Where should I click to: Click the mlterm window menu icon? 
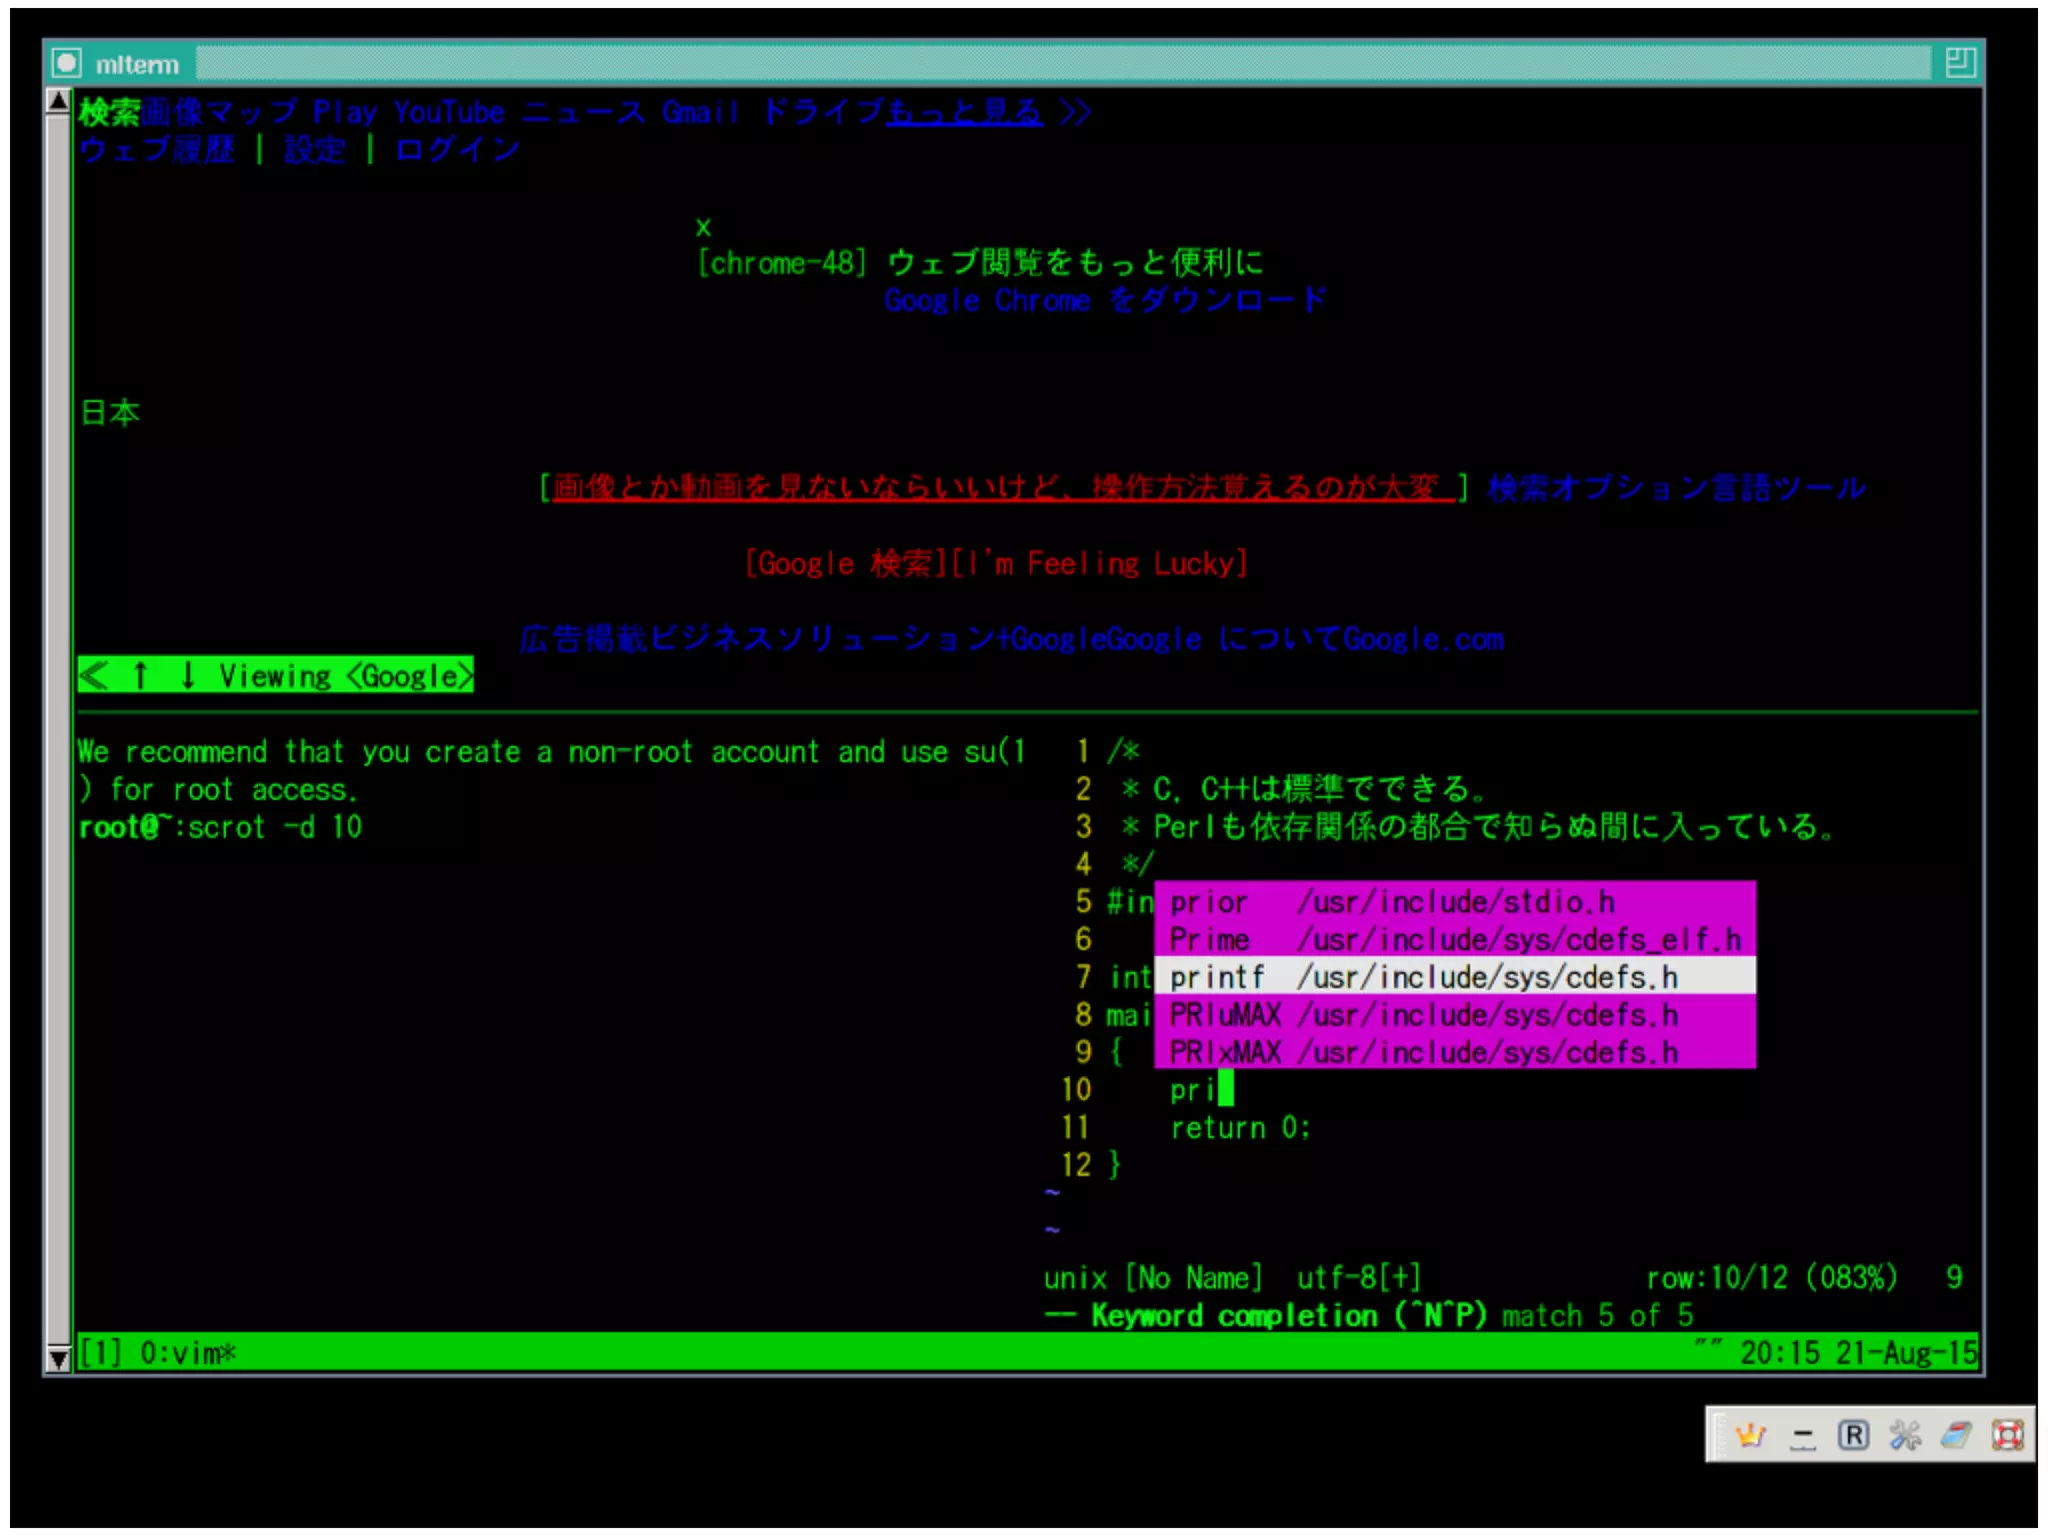pos(67,64)
